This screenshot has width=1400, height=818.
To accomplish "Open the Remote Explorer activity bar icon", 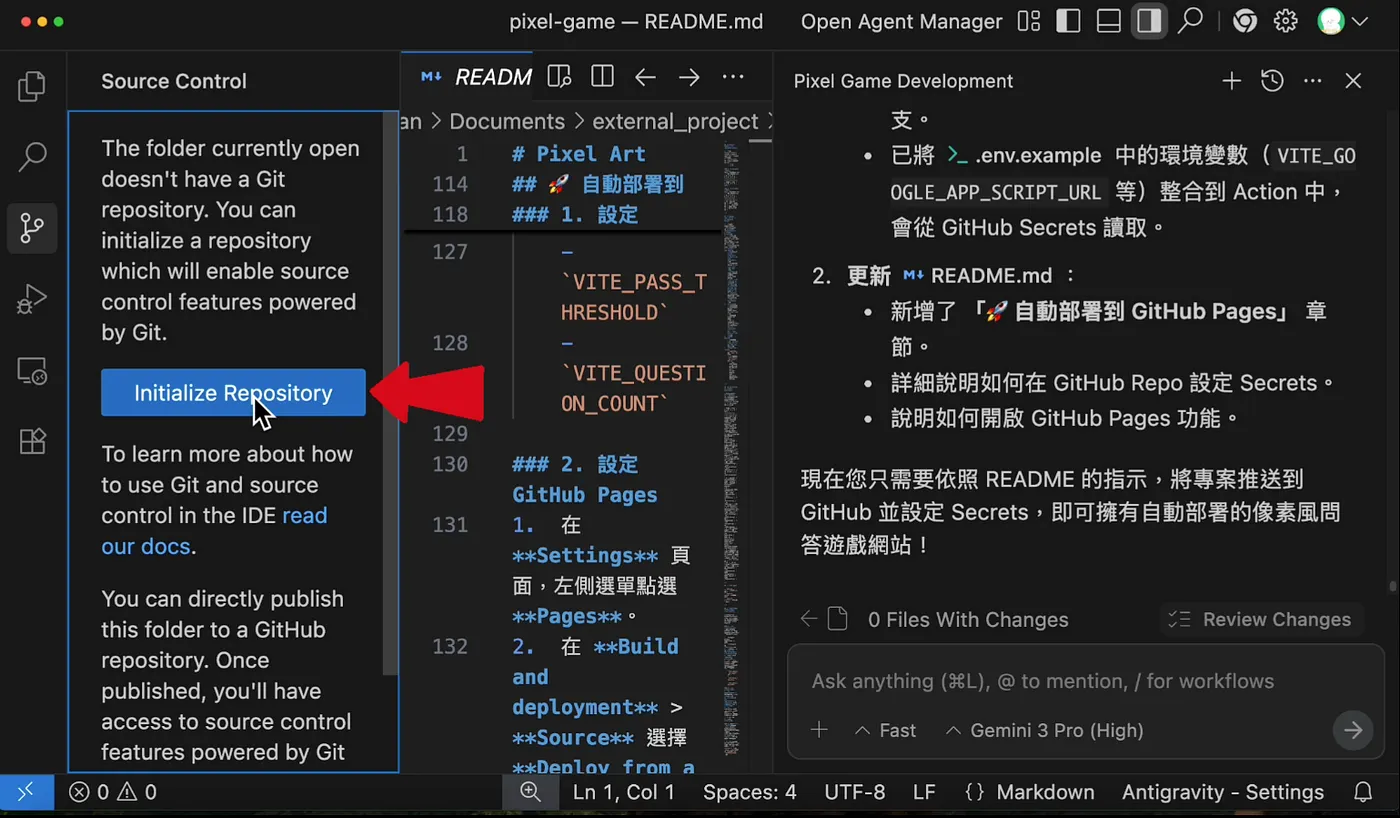I will pyautogui.click(x=32, y=371).
